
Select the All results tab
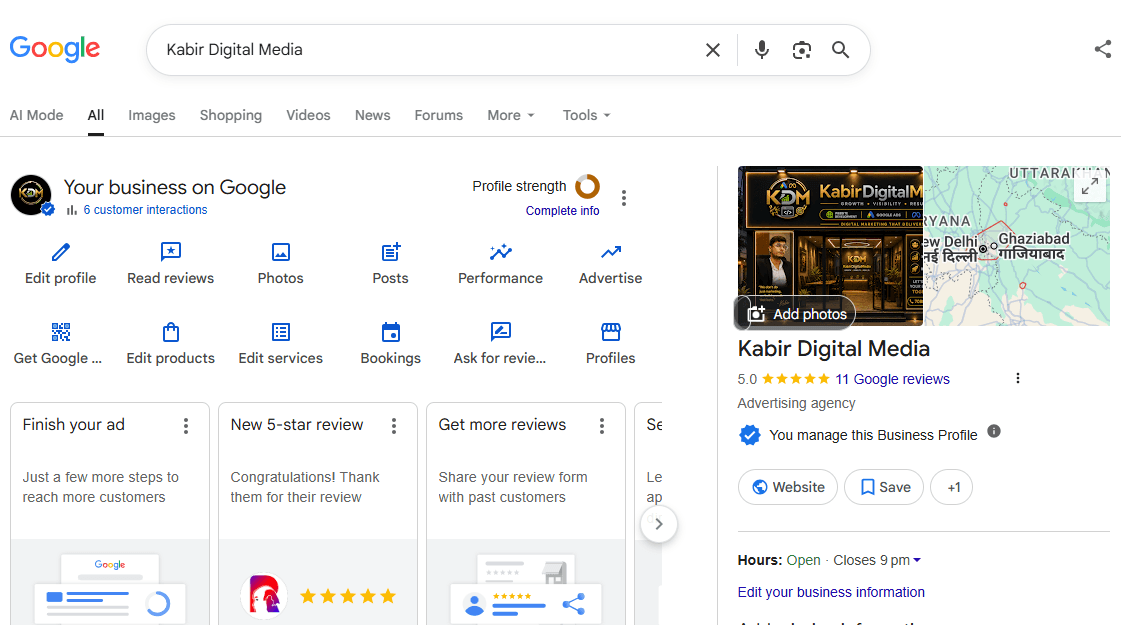pyautogui.click(x=96, y=115)
